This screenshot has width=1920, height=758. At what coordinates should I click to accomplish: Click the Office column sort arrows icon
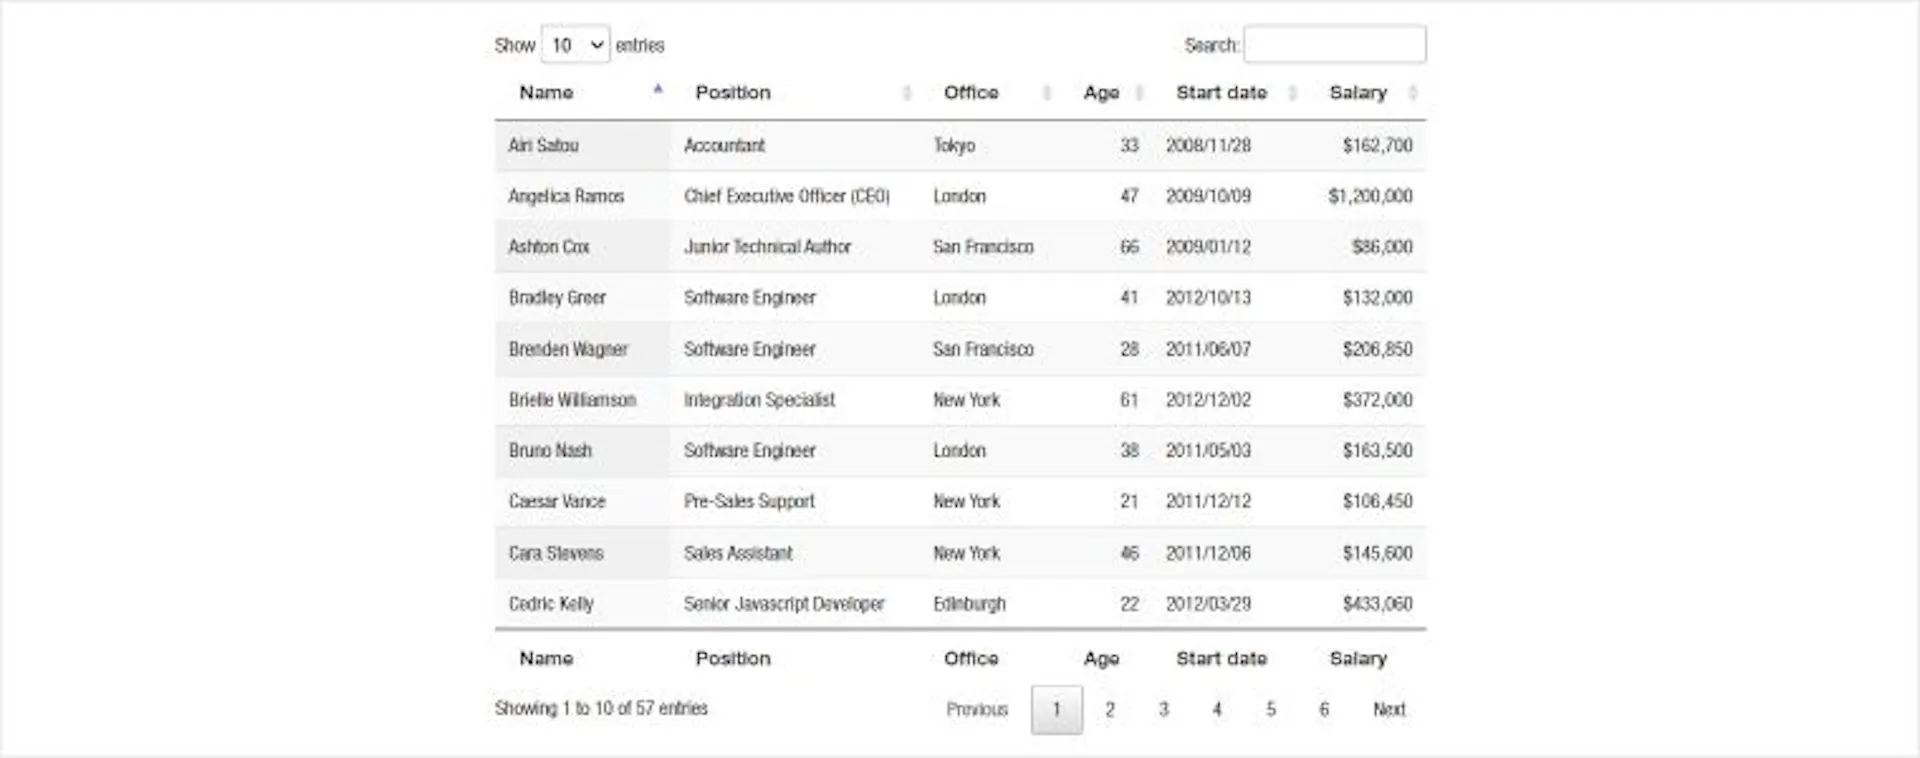click(x=1047, y=93)
